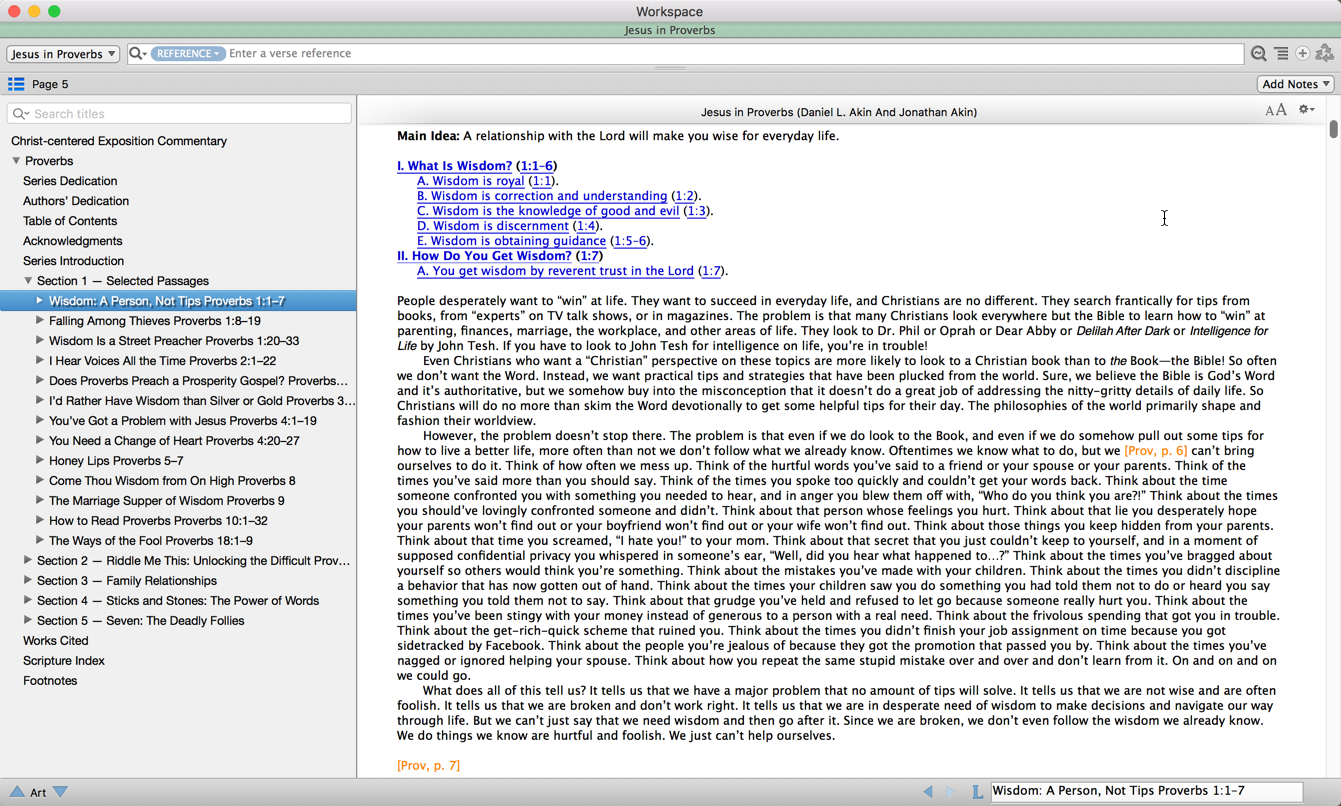
Task: Open the 'I. What Is Wisdom?' link
Action: (454, 166)
